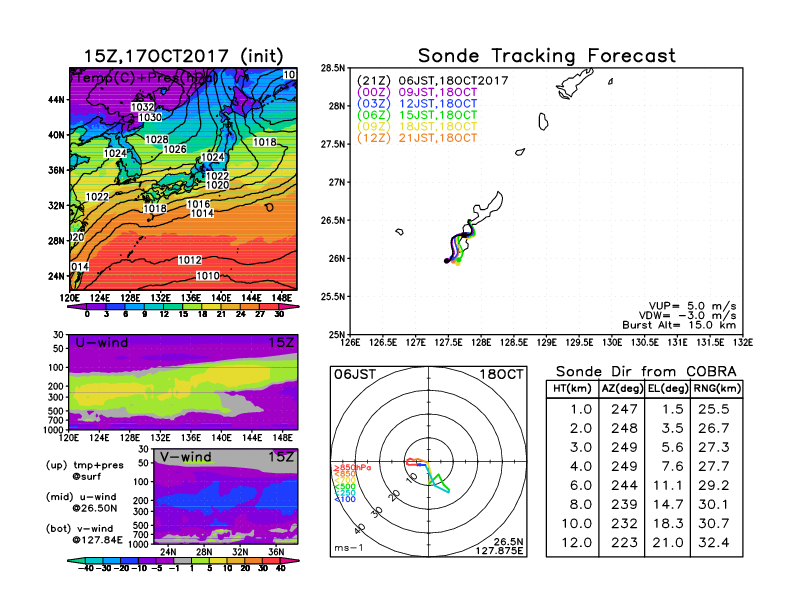Click the azimuth '249' in the 3.0 km row
Screen dimensions: 792x612
click(x=624, y=447)
